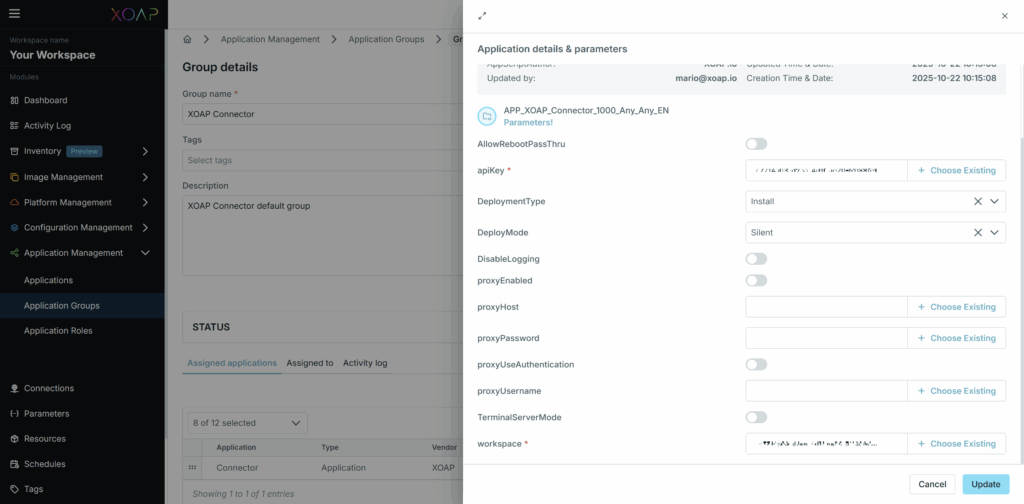Click the Type column header
Screen dimensions: 1024x504
(331, 448)
